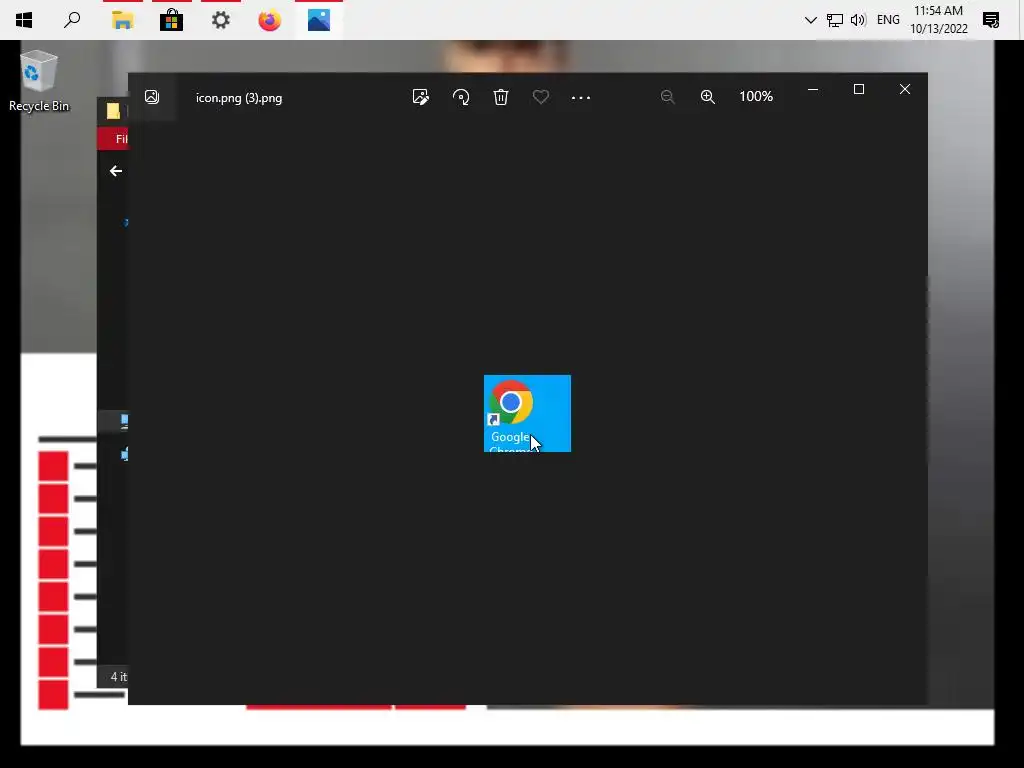Rotate the image in Photos
This screenshot has width=1024, height=768.
pyautogui.click(x=461, y=97)
